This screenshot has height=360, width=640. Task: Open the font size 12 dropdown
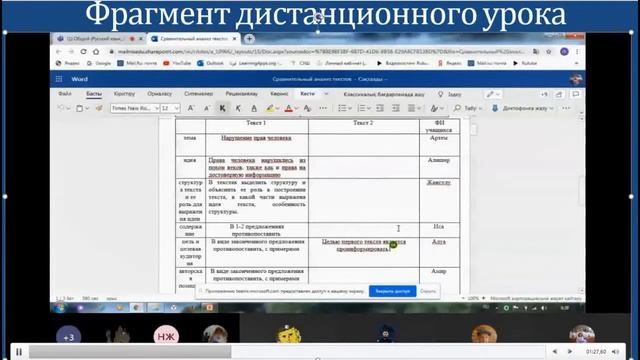(170, 108)
